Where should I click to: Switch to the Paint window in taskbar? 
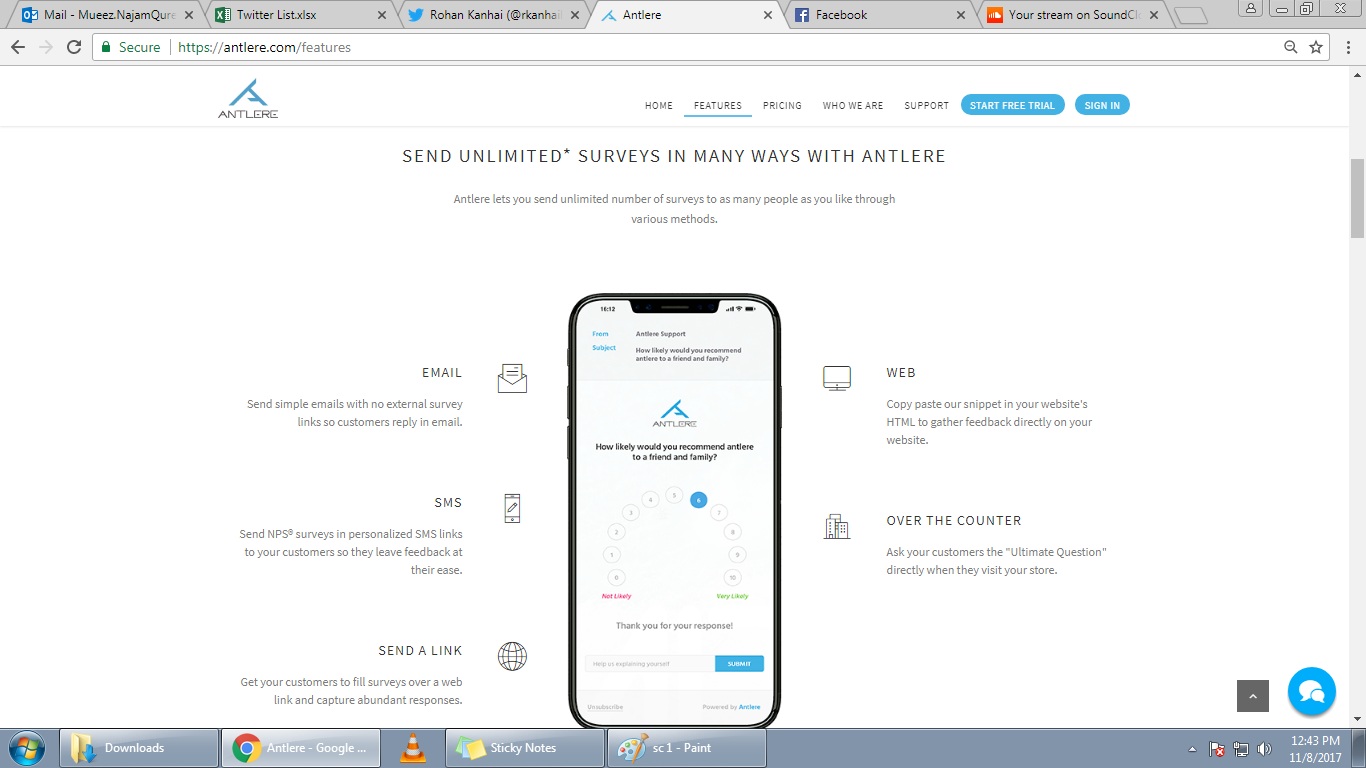tap(687, 748)
